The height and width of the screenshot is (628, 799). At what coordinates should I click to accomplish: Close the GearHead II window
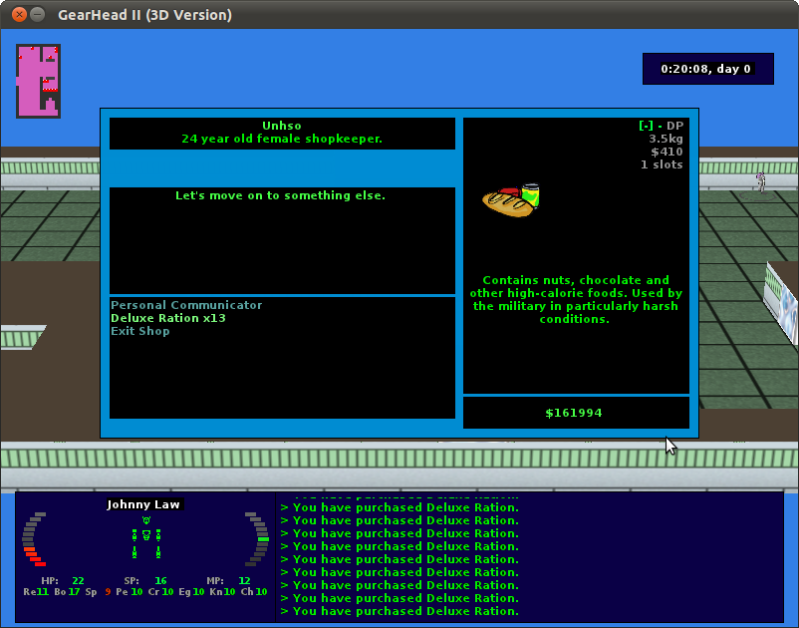(19, 14)
